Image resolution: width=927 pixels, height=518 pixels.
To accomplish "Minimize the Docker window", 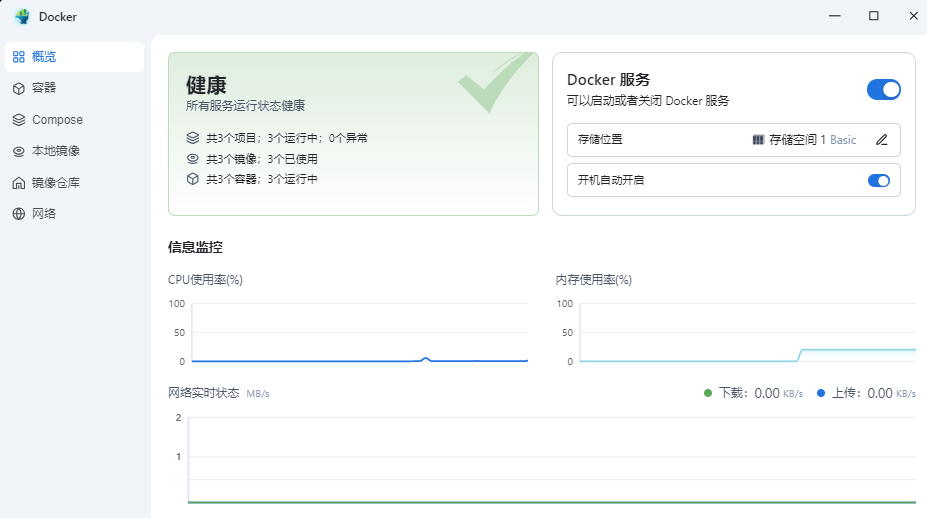I will 835,16.
